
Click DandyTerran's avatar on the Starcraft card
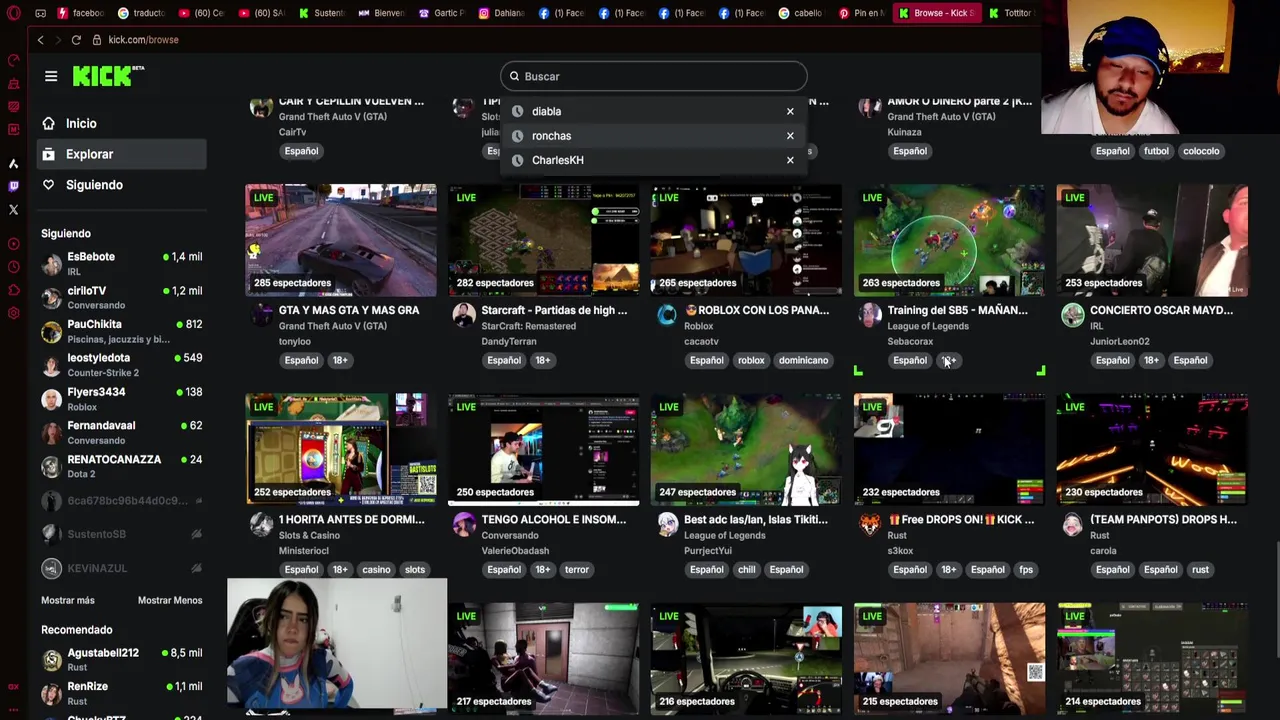464,316
